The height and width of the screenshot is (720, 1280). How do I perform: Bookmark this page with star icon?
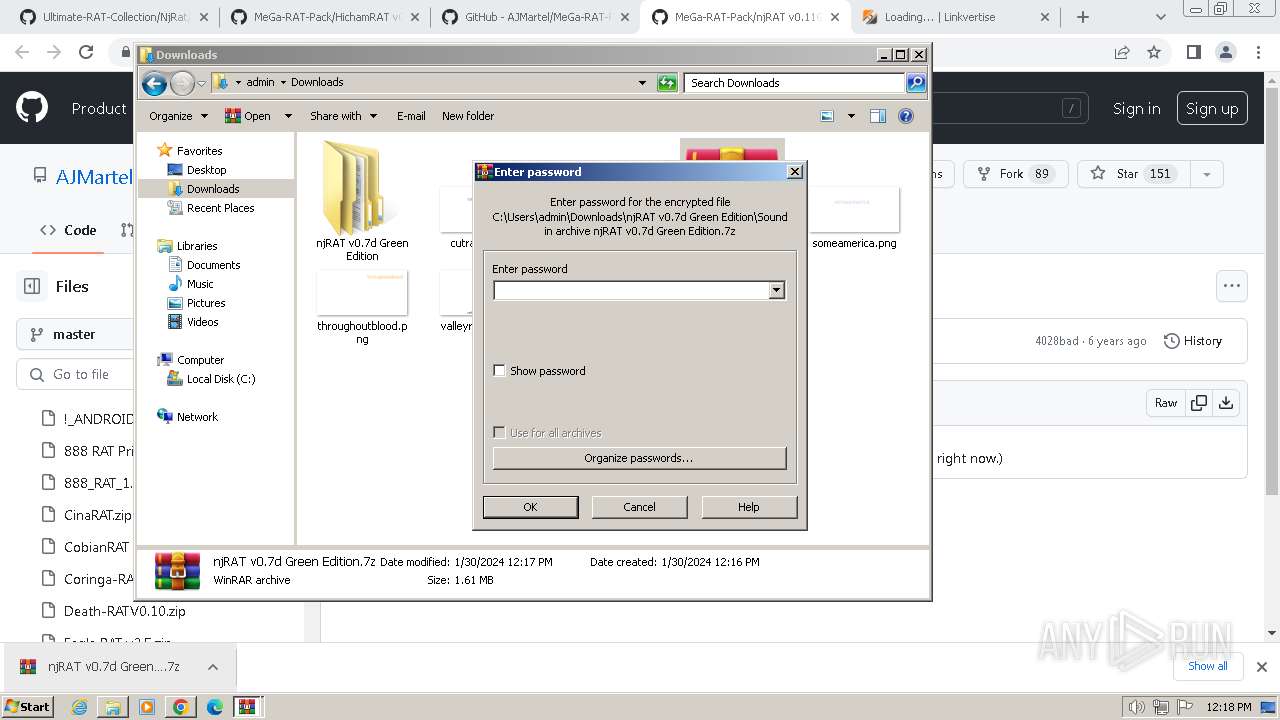[1154, 53]
